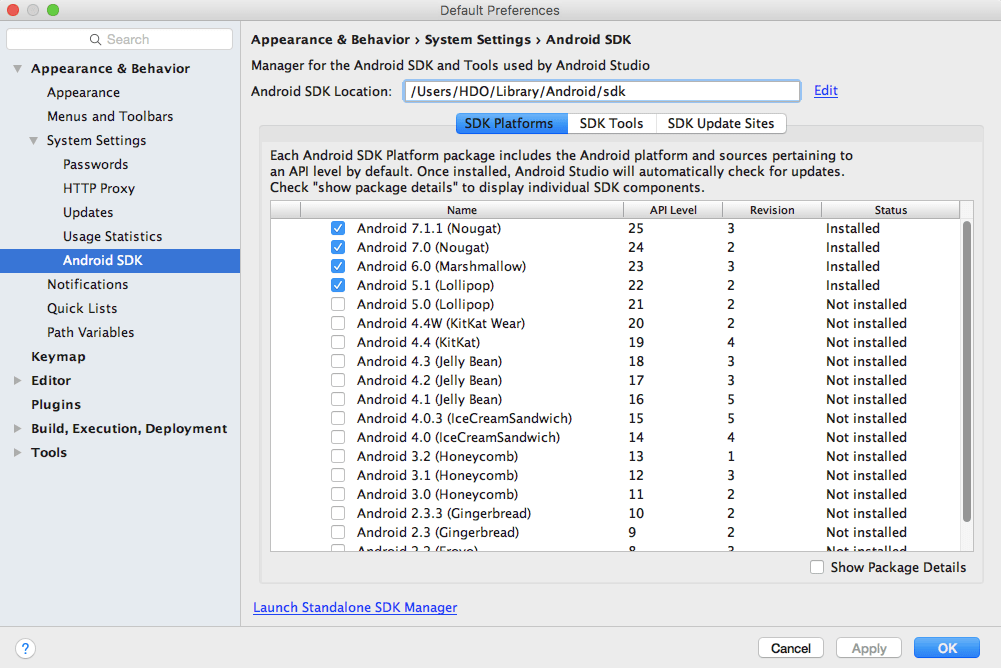
Task: Open the SDK Update Sites tab
Action: 721,123
